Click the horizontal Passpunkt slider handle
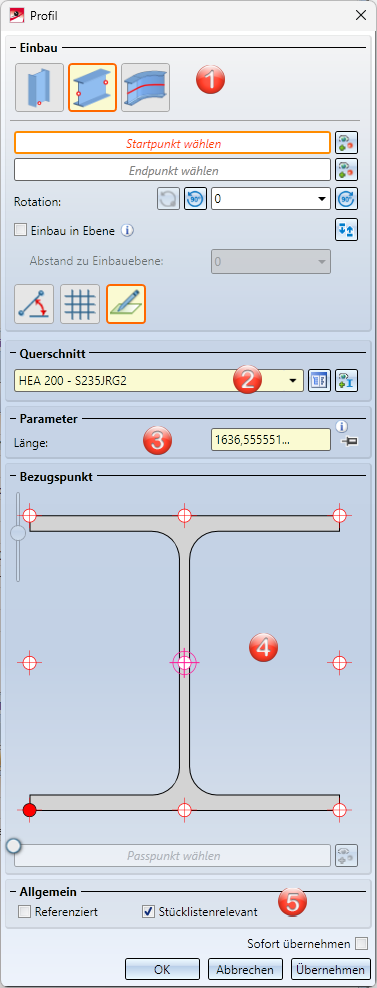The height and width of the screenshot is (988, 377). [13, 846]
